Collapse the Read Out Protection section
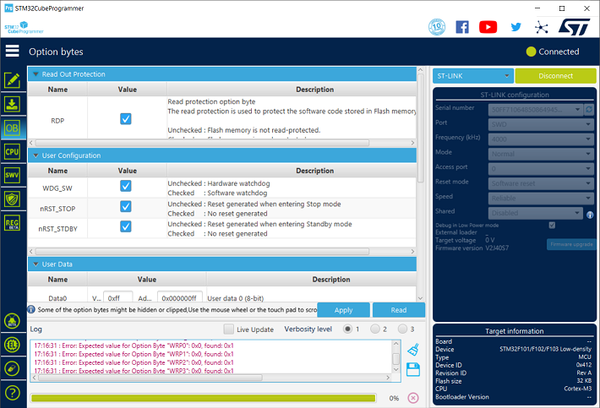600x408 pixels. [36, 74]
